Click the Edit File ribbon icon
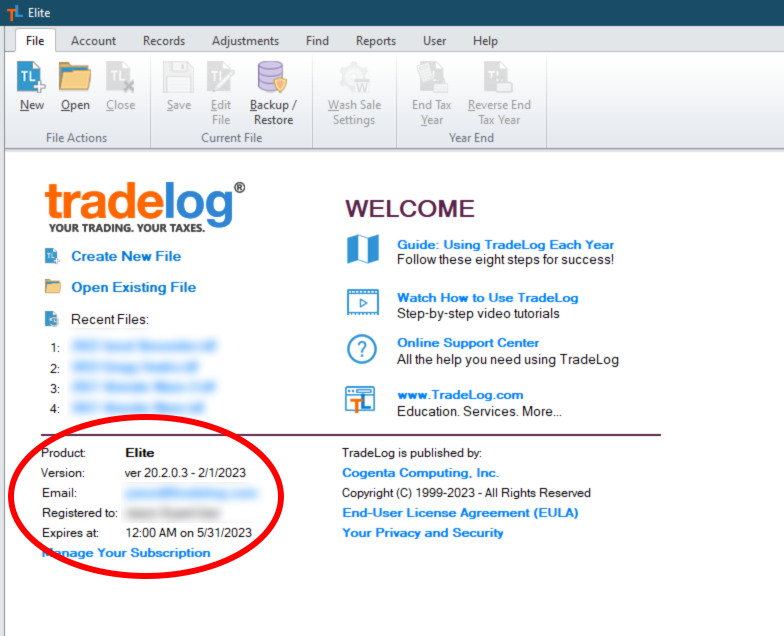This screenshot has height=636, width=784. point(220,77)
